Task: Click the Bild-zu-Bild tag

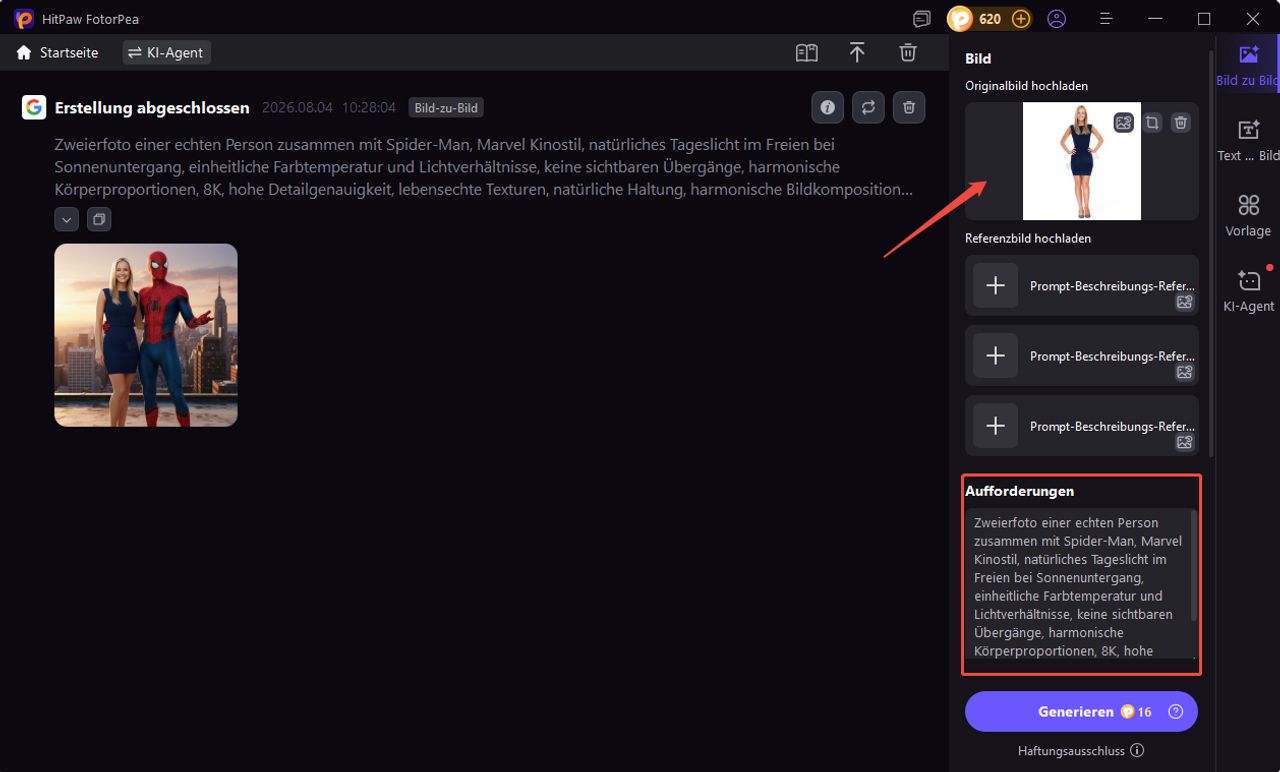Action: [446, 108]
